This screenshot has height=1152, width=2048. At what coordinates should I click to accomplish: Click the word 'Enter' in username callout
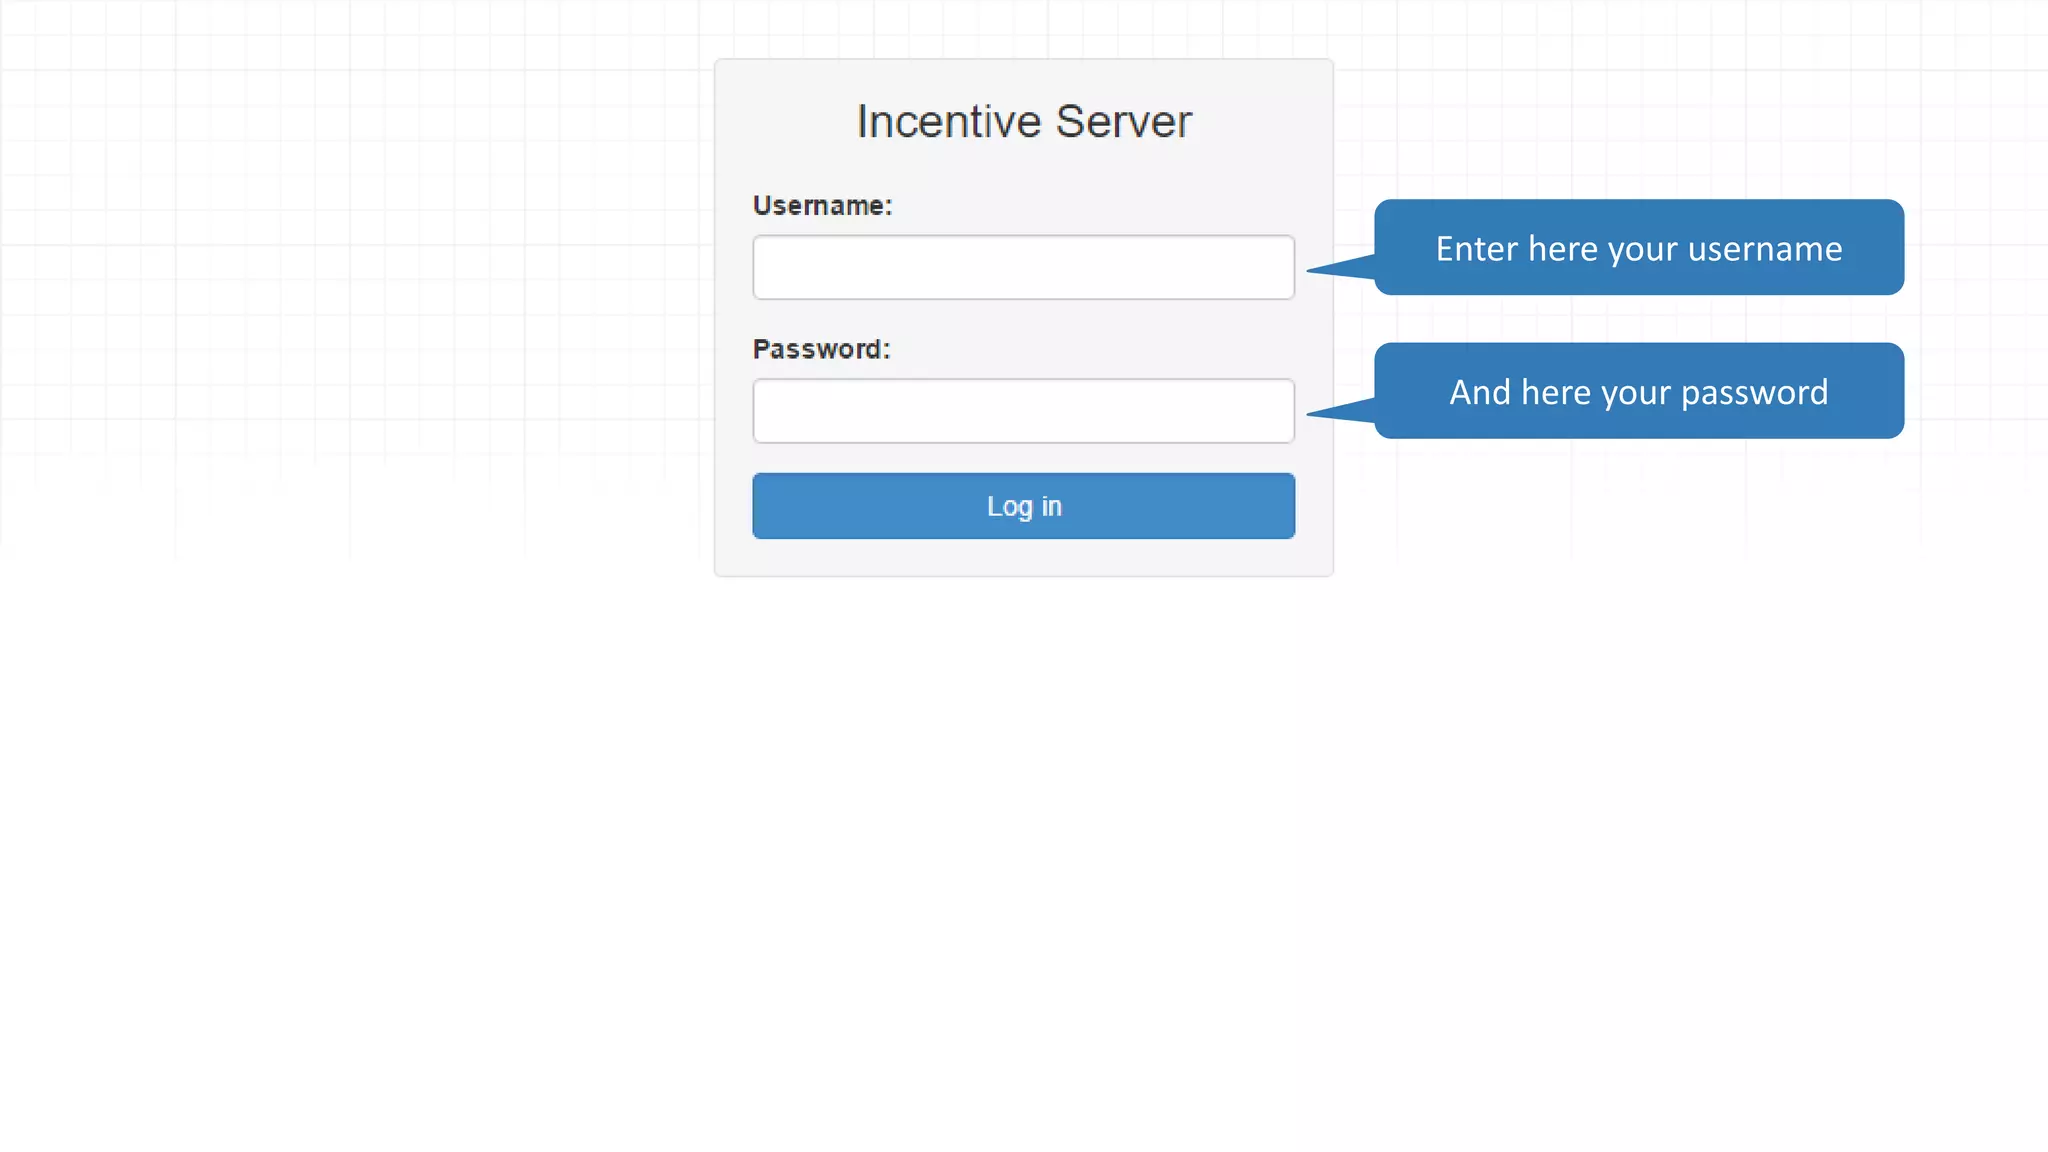[x=1476, y=249]
